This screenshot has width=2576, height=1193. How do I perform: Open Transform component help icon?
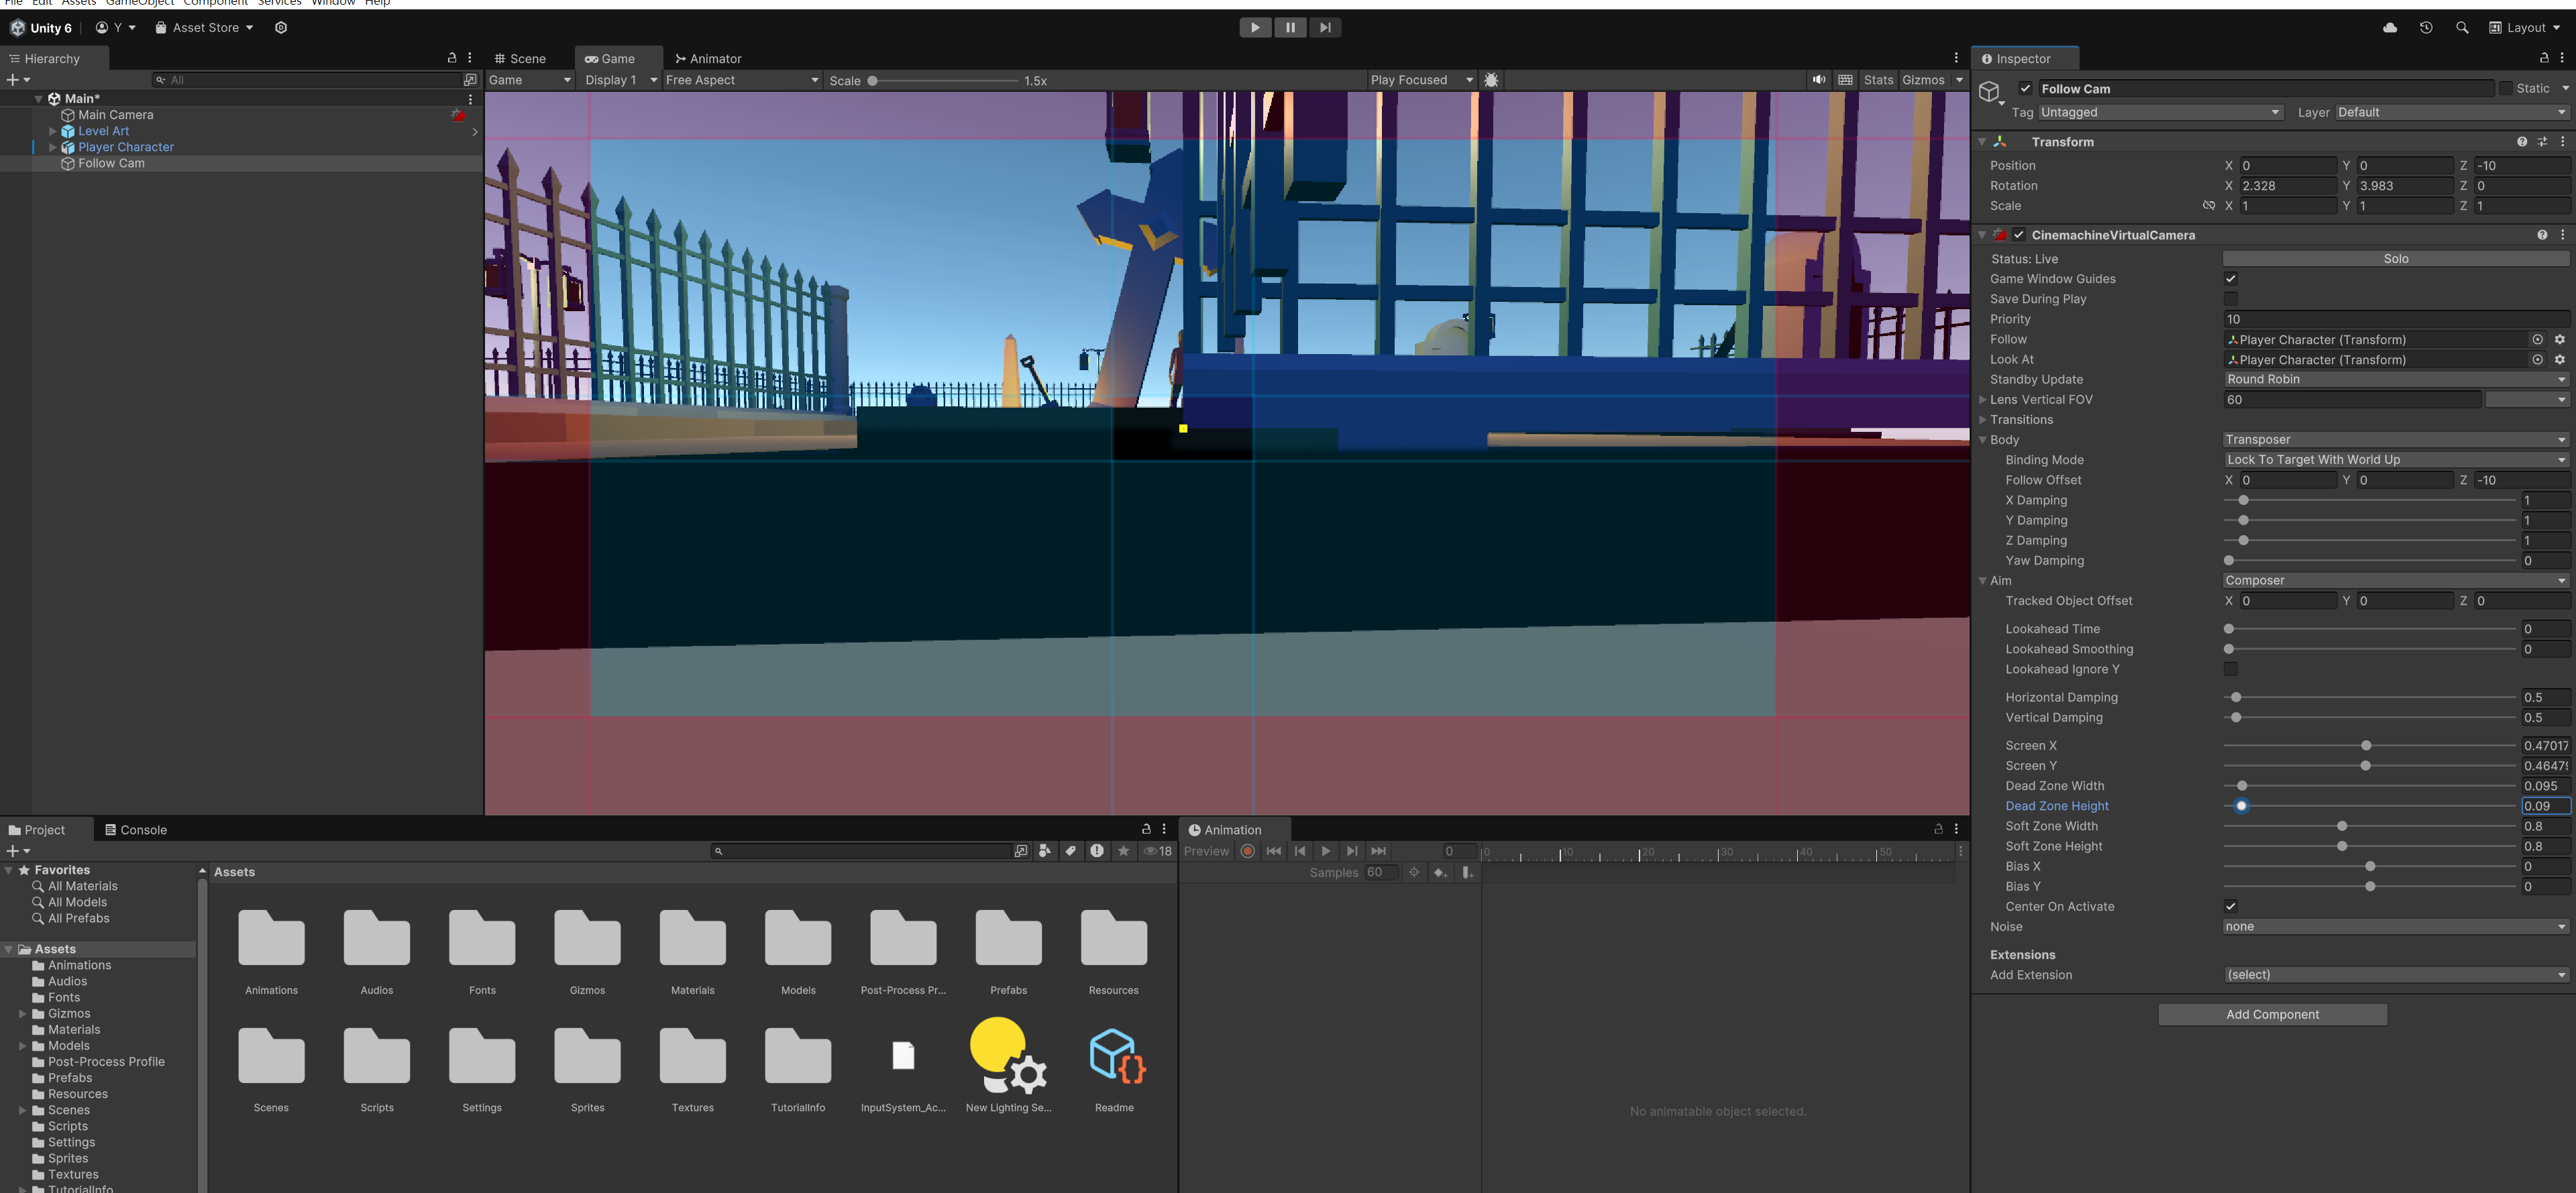click(2522, 142)
